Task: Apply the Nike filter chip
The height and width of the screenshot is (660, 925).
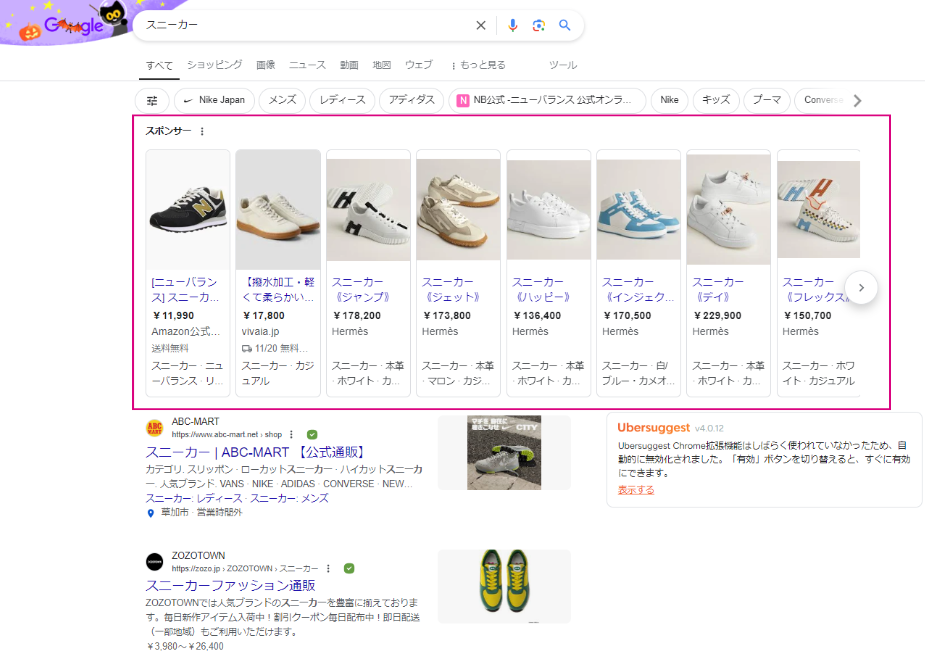Action: click(x=669, y=100)
